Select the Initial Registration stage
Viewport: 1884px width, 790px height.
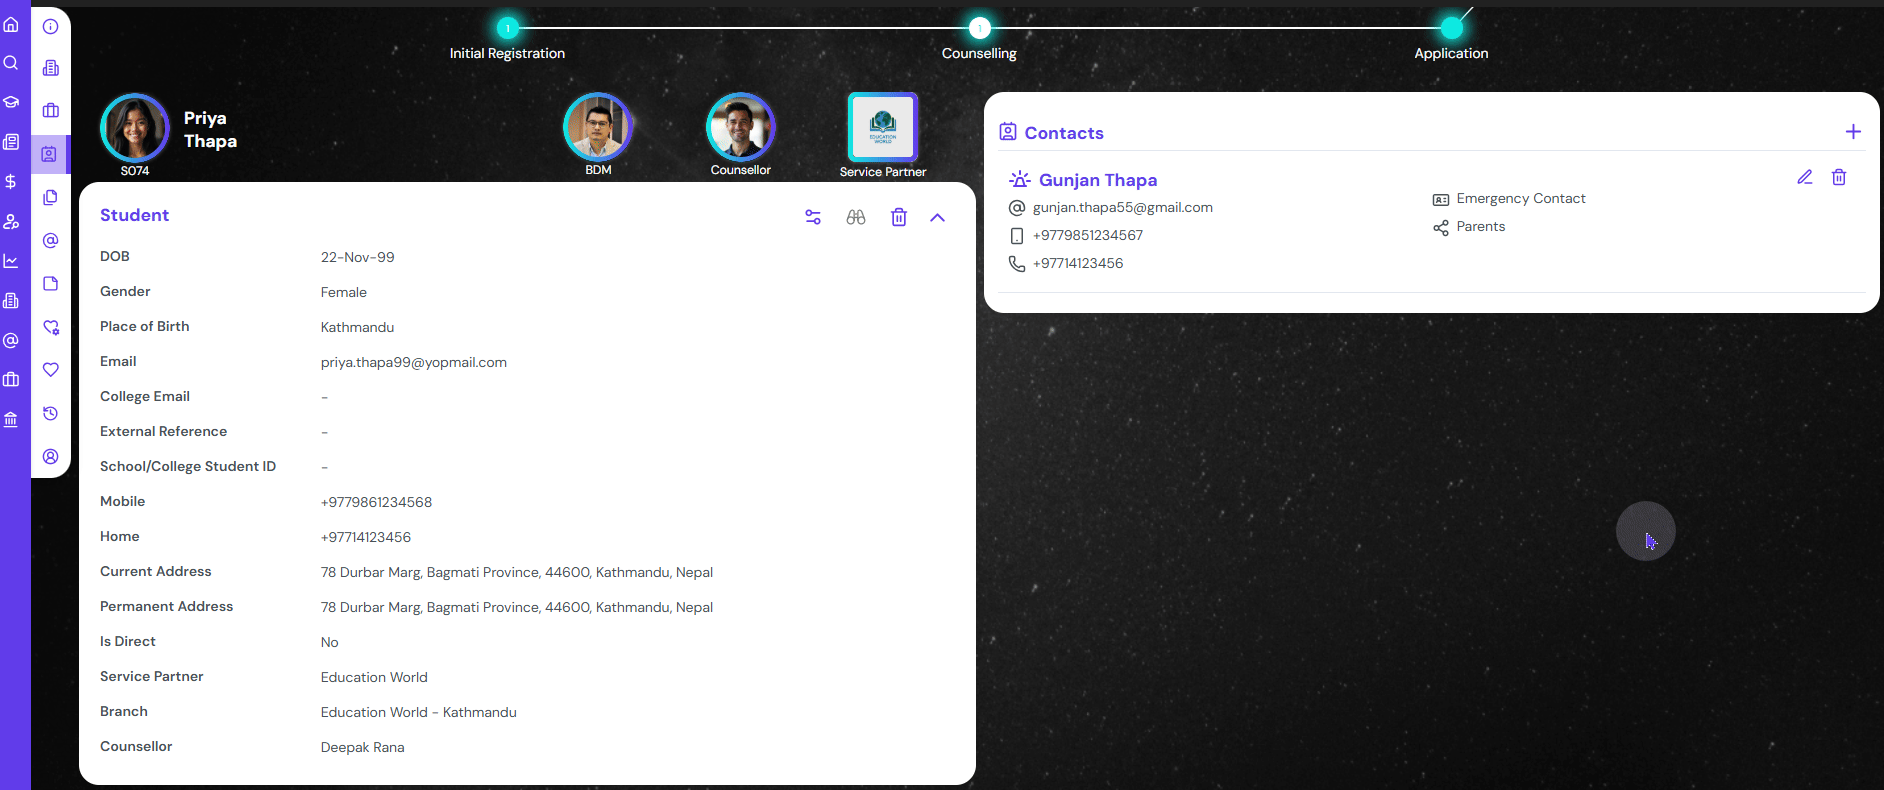click(x=508, y=28)
